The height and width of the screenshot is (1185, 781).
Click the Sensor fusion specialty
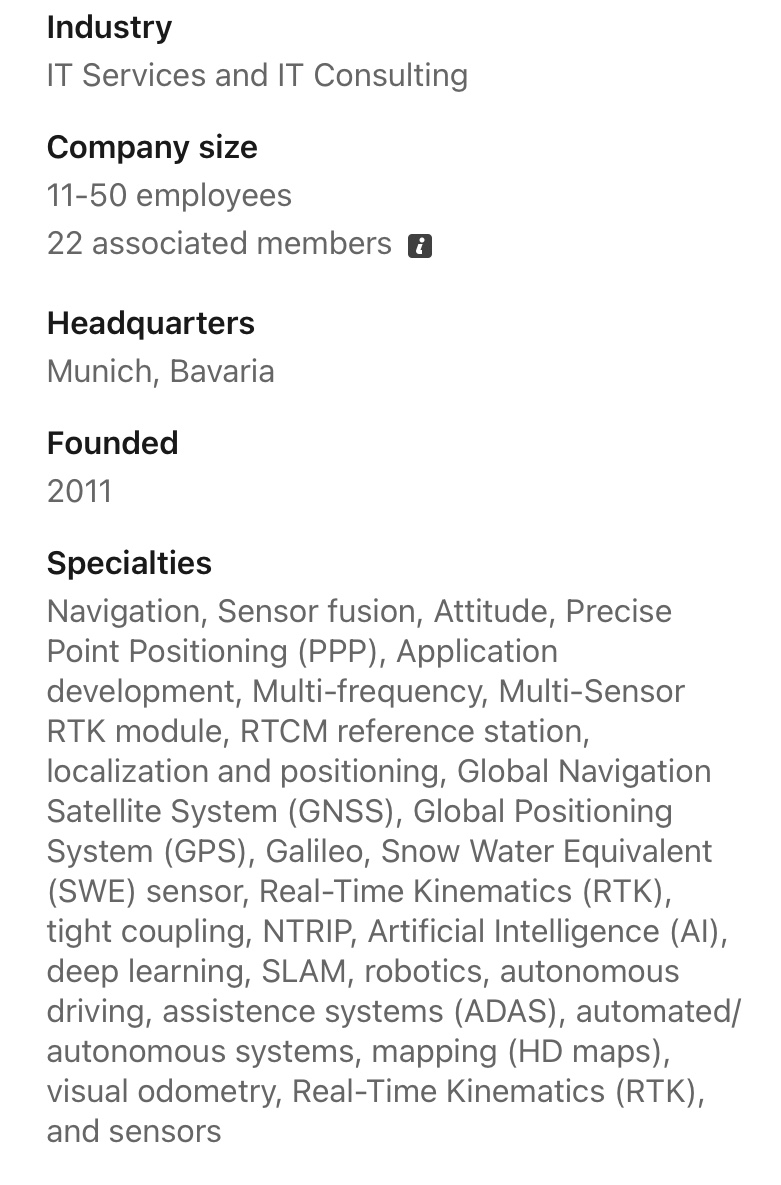(315, 611)
